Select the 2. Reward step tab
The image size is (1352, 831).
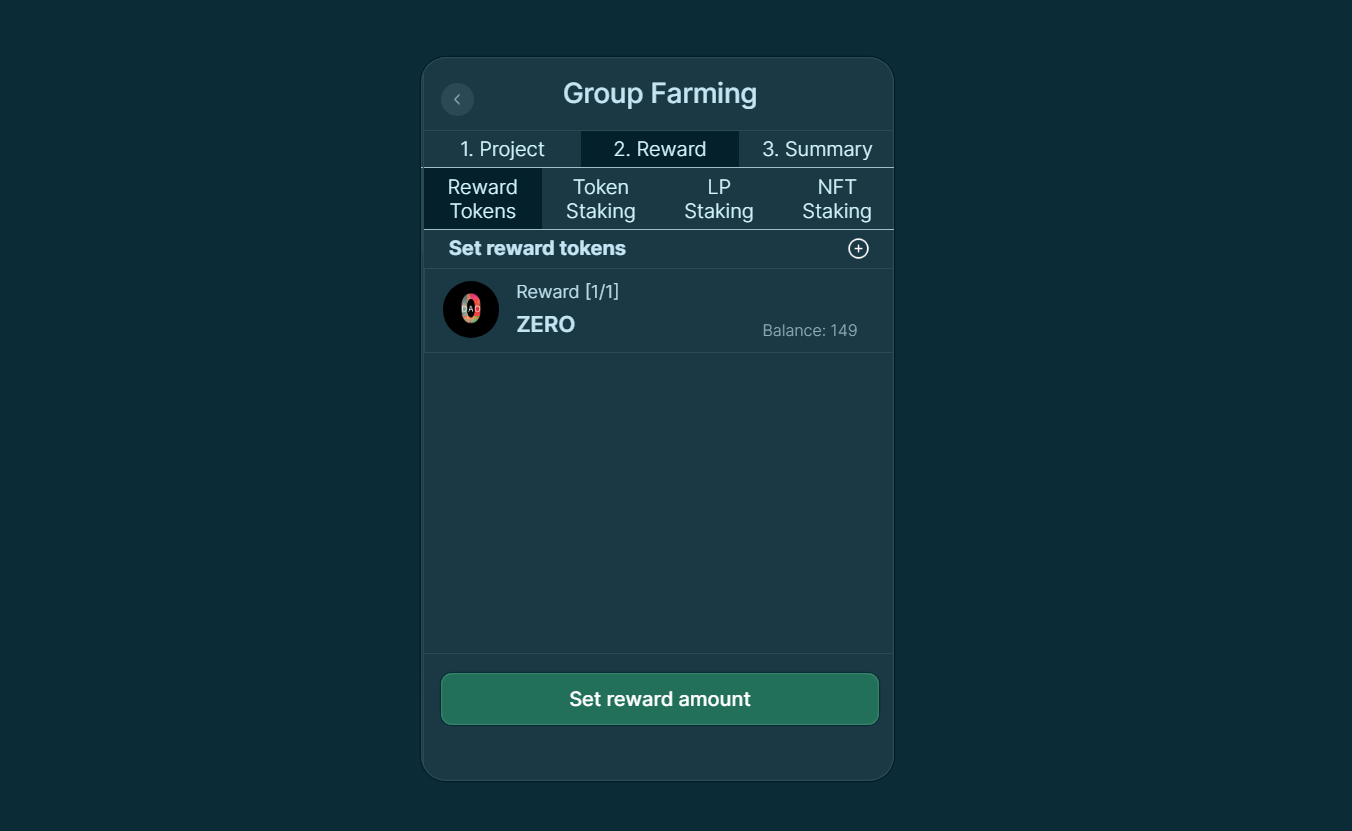[x=660, y=149]
